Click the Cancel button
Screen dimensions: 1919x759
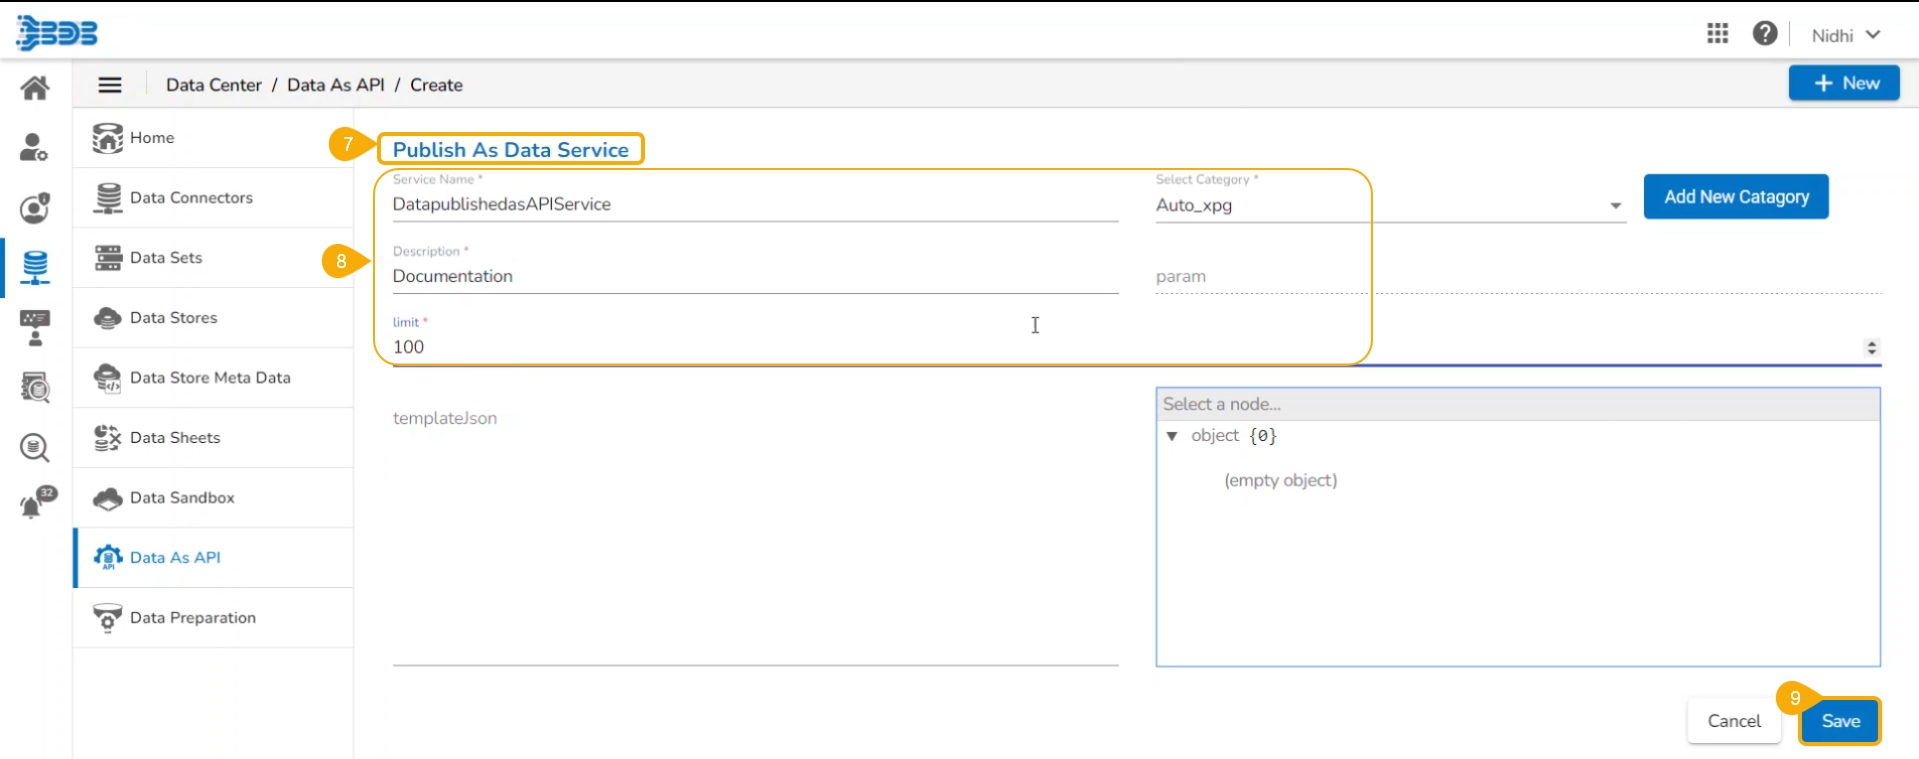click(1733, 721)
